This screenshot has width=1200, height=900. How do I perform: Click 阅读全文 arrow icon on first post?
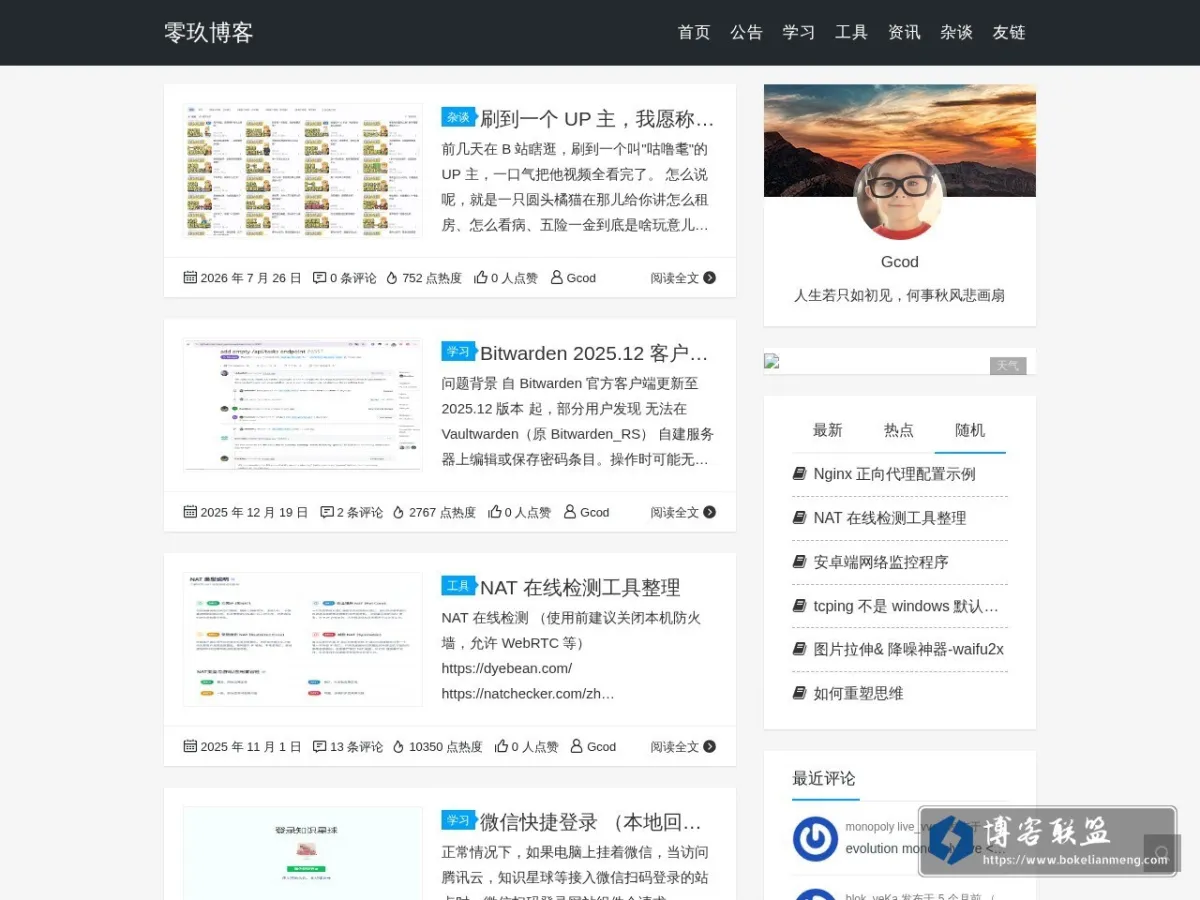coord(710,278)
